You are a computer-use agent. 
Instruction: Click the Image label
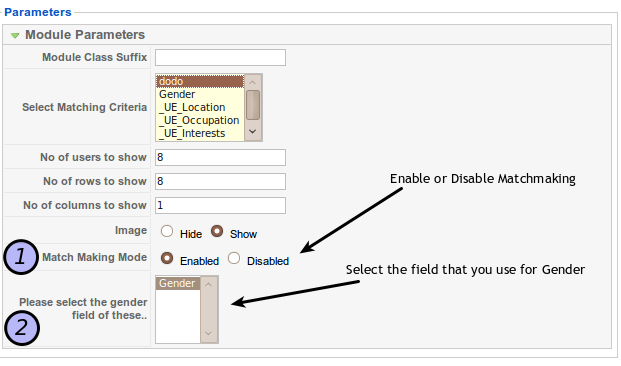[x=131, y=231]
